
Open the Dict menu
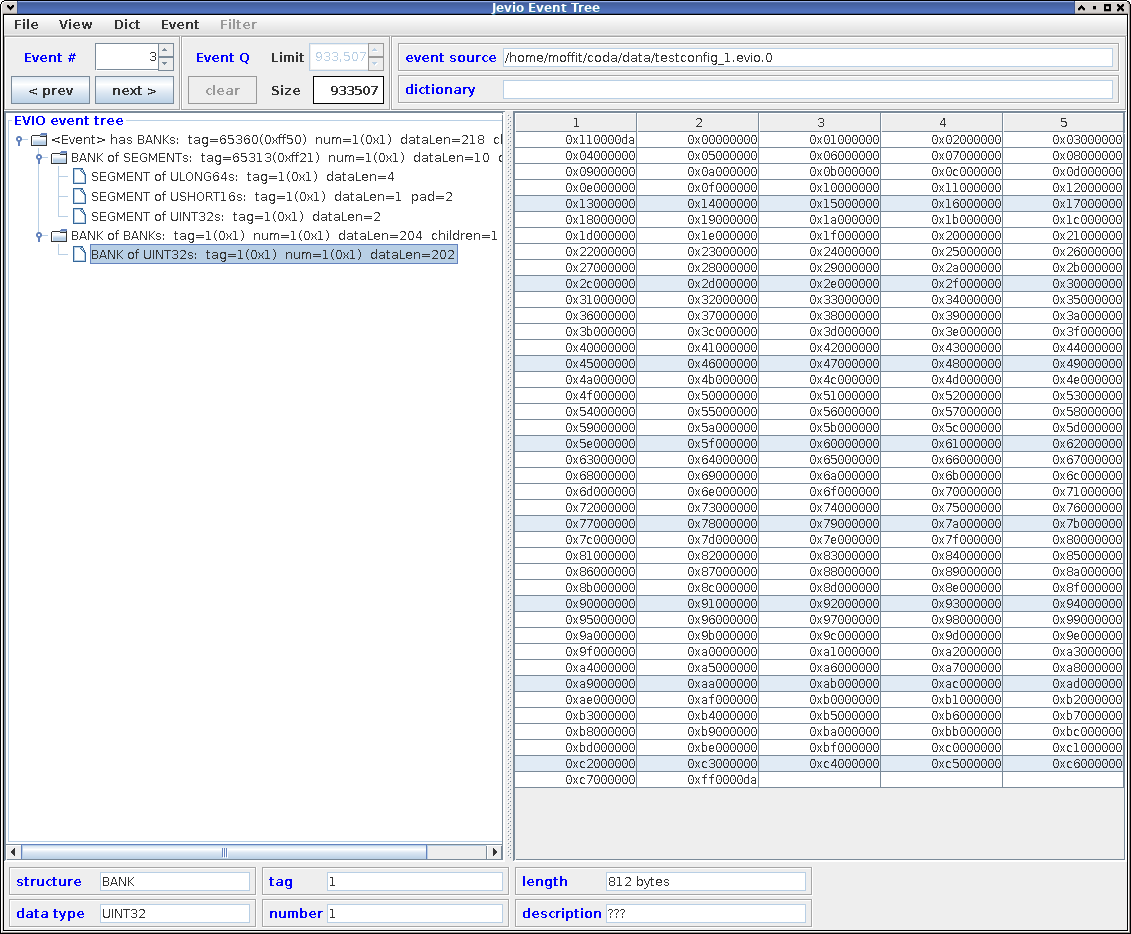pyautogui.click(x=127, y=24)
